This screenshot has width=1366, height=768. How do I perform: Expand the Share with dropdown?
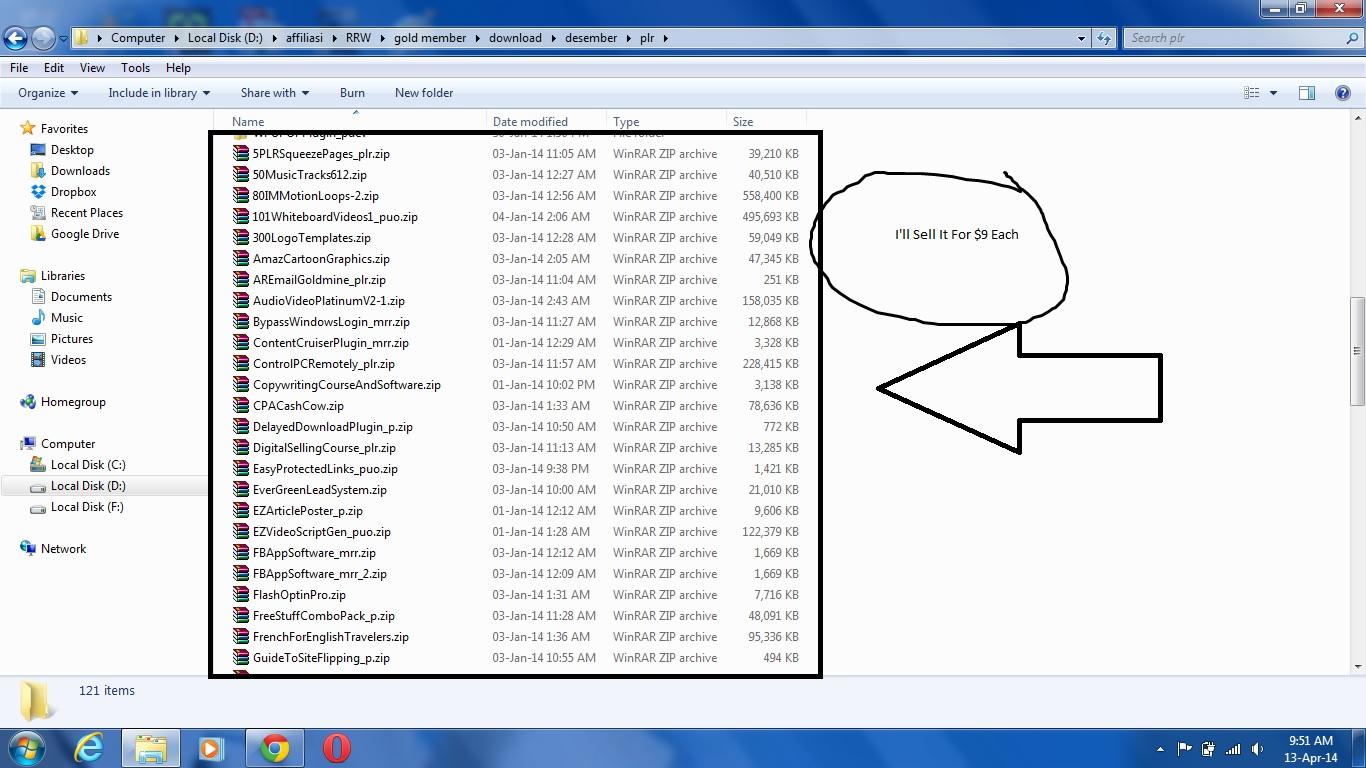click(x=274, y=93)
